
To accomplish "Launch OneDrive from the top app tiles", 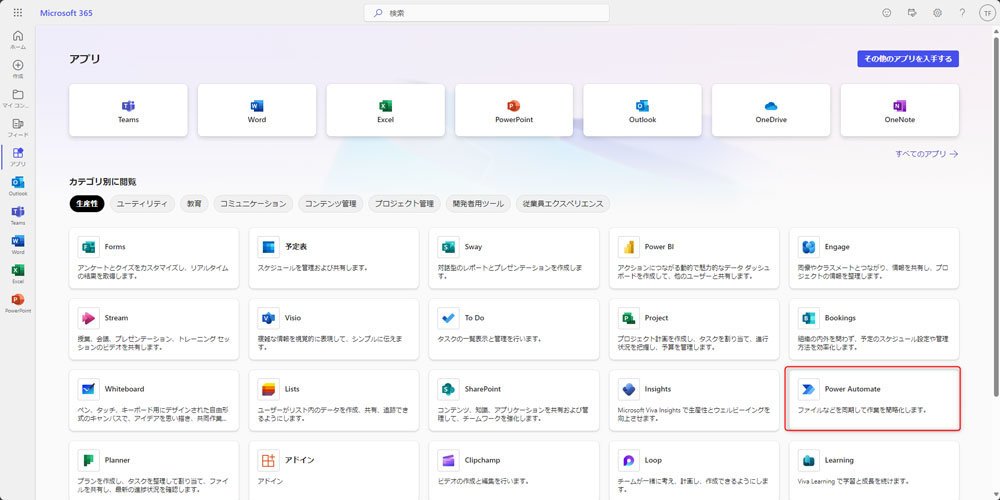I will coord(771,110).
